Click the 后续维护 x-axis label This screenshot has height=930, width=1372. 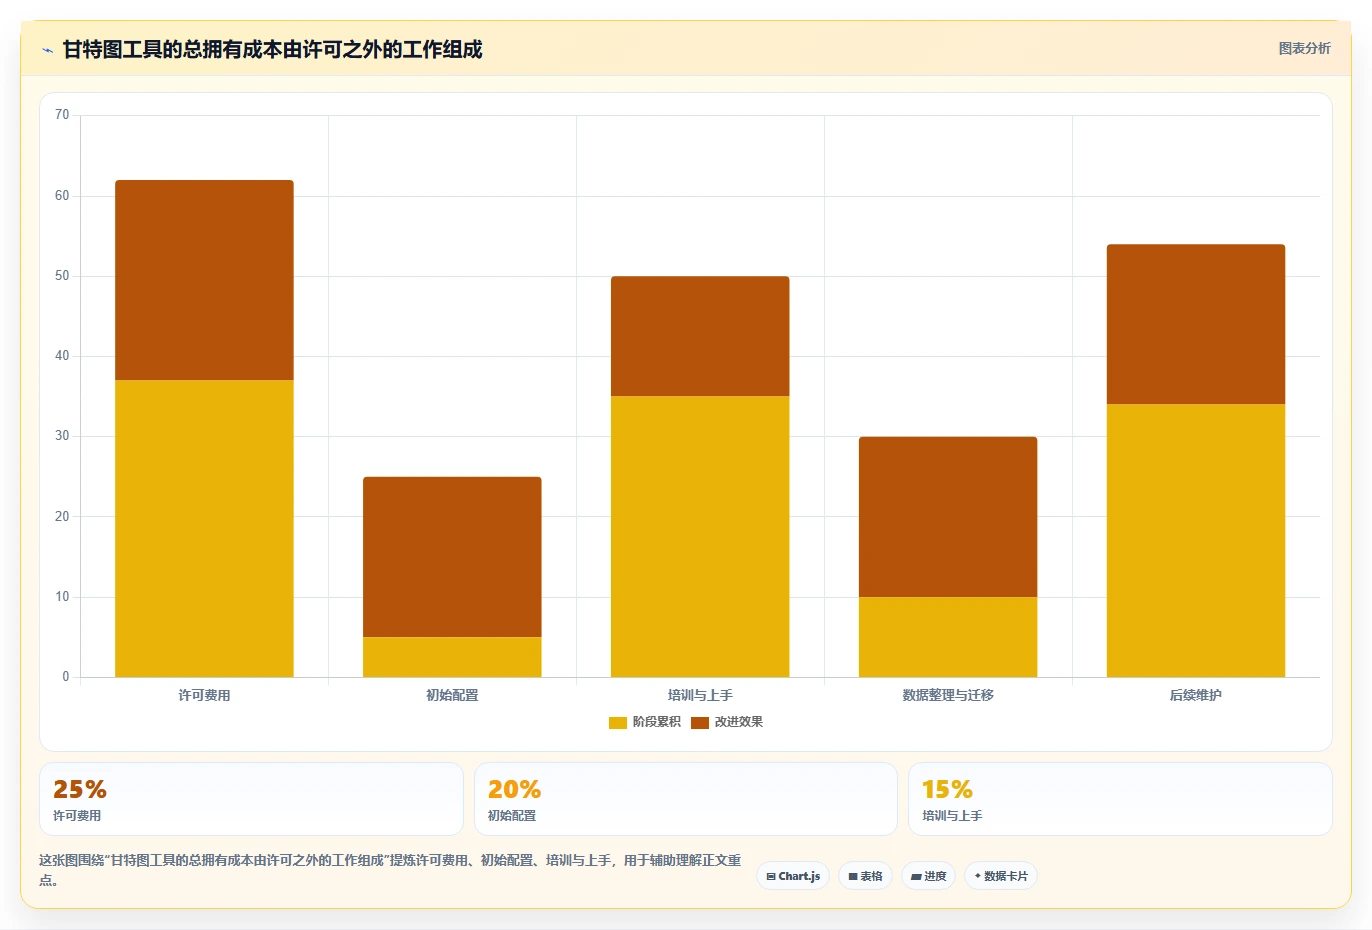[1196, 695]
